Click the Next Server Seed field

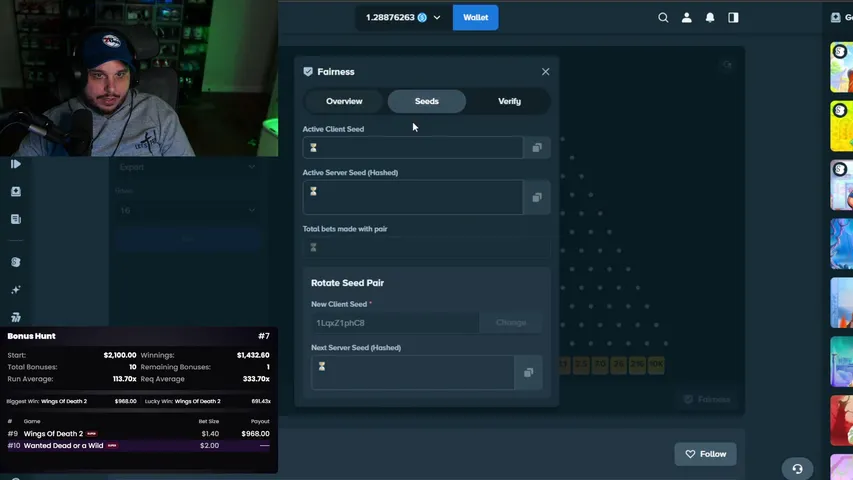(413, 373)
